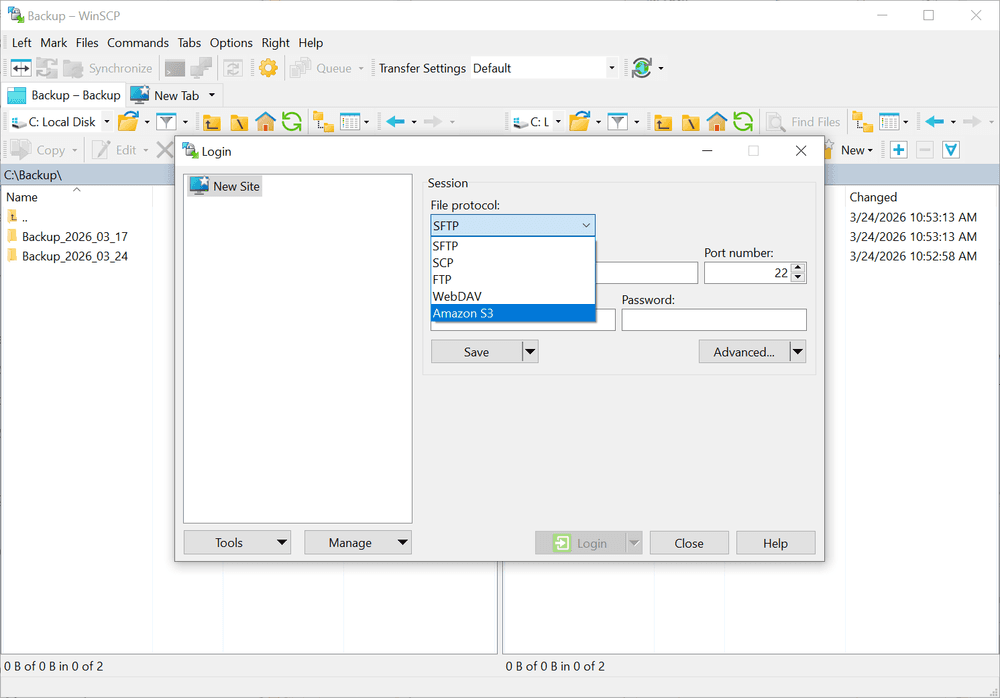The image size is (1000, 698).
Task: Click the plus Select Files icon
Action: (x=899, y=150)
